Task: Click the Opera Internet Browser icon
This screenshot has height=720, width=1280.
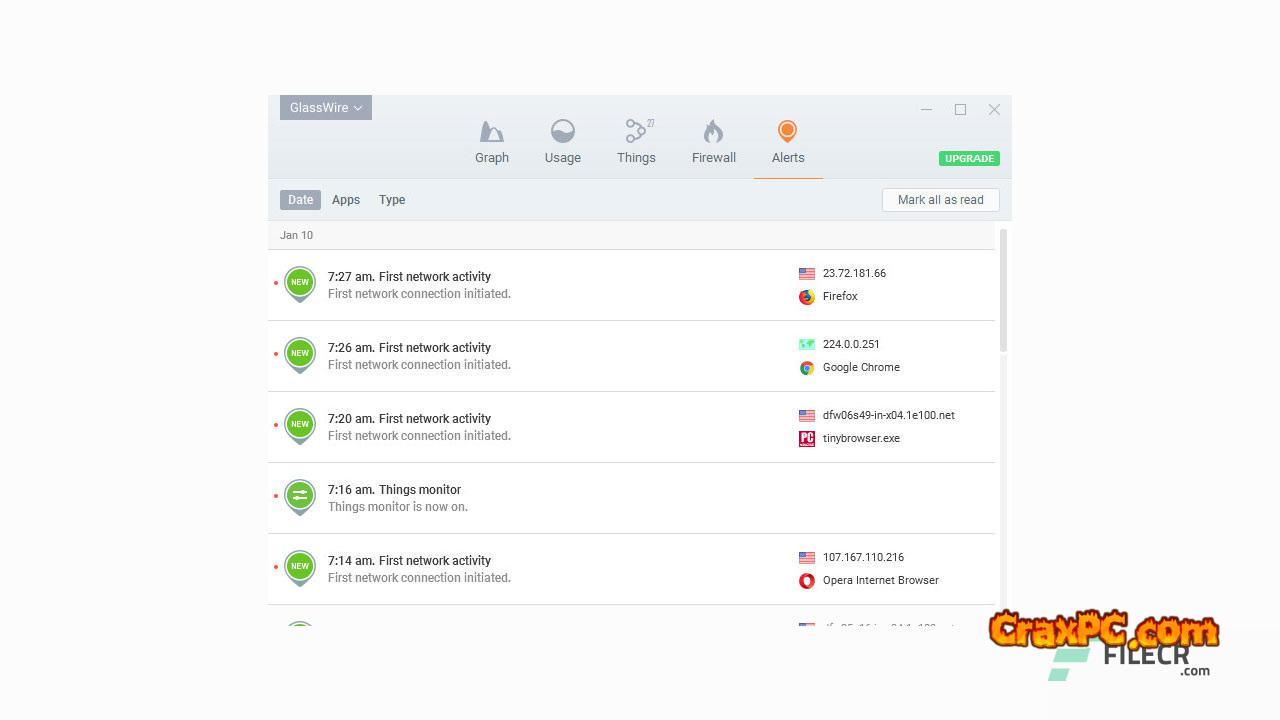Action: [807, 581]
